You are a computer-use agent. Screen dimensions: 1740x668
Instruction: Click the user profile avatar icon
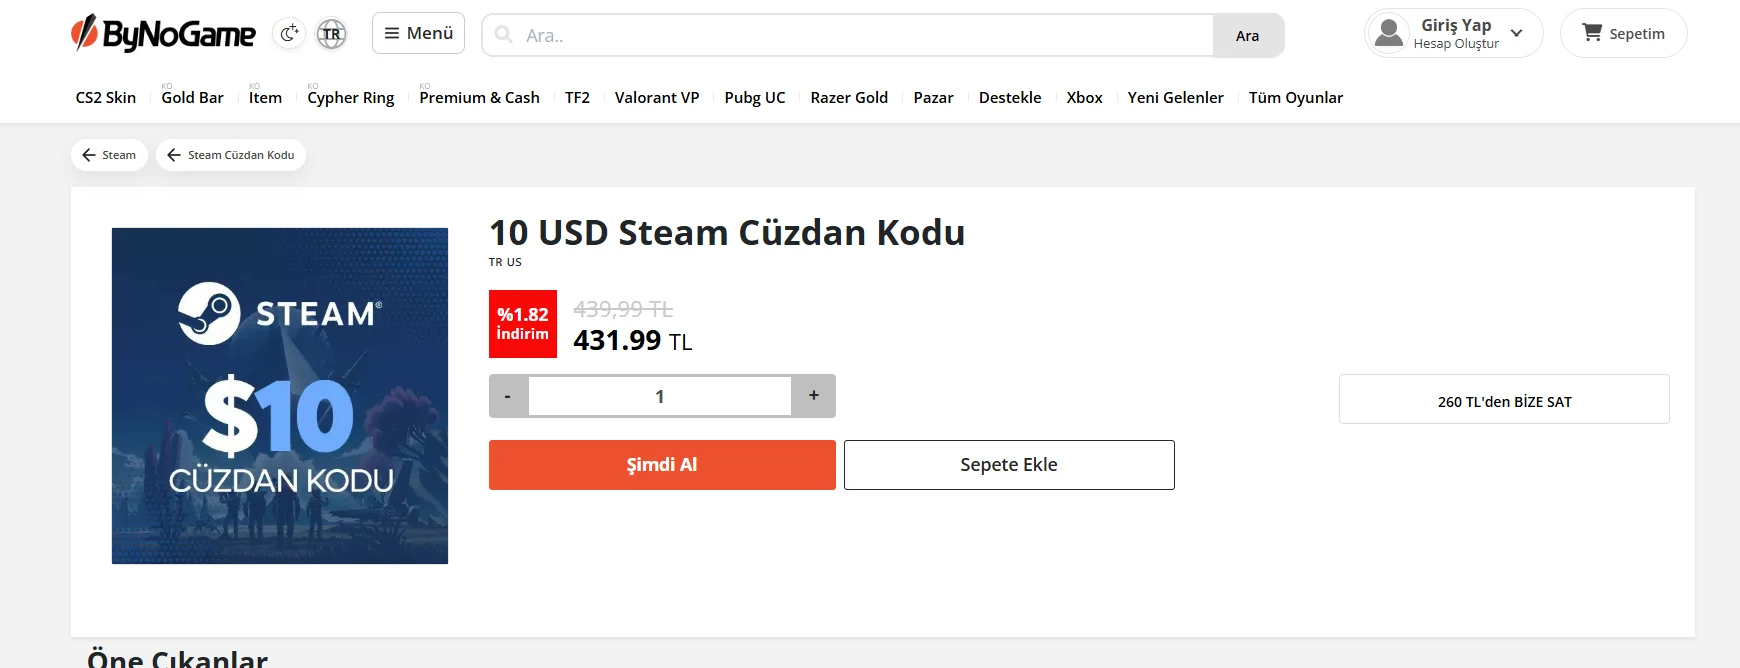click(x=1389, y=34)
